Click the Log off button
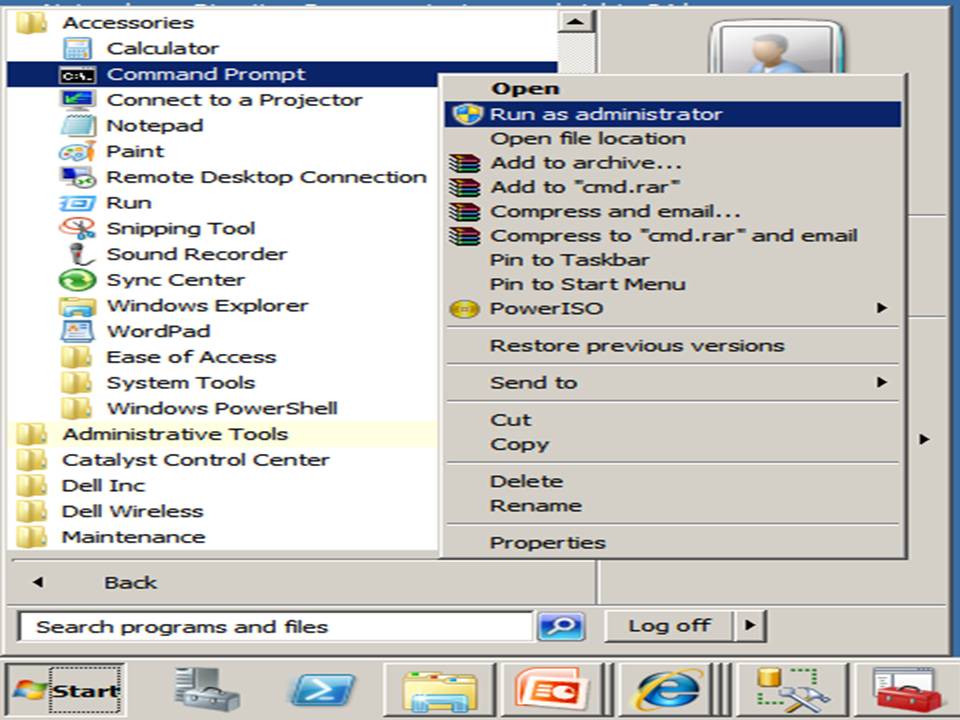The width and height of the screenshot is (960, 720). click(671, 626)
